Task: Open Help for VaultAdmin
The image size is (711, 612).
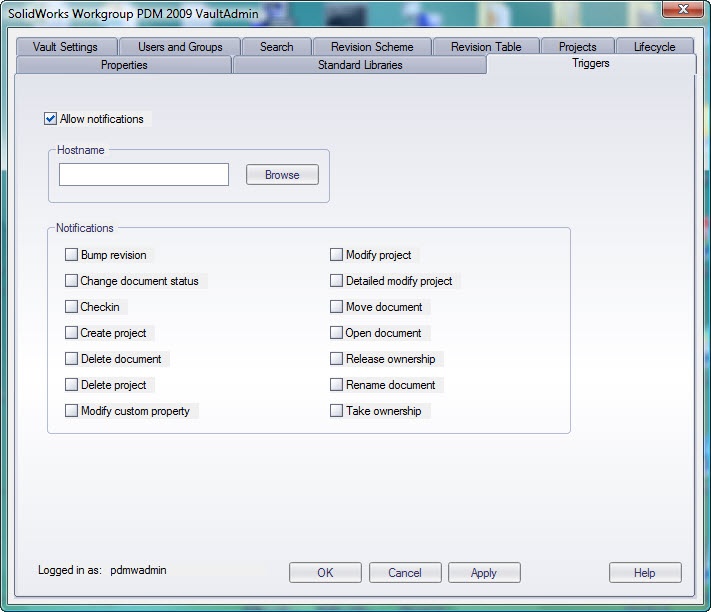Action: (645, 573)
